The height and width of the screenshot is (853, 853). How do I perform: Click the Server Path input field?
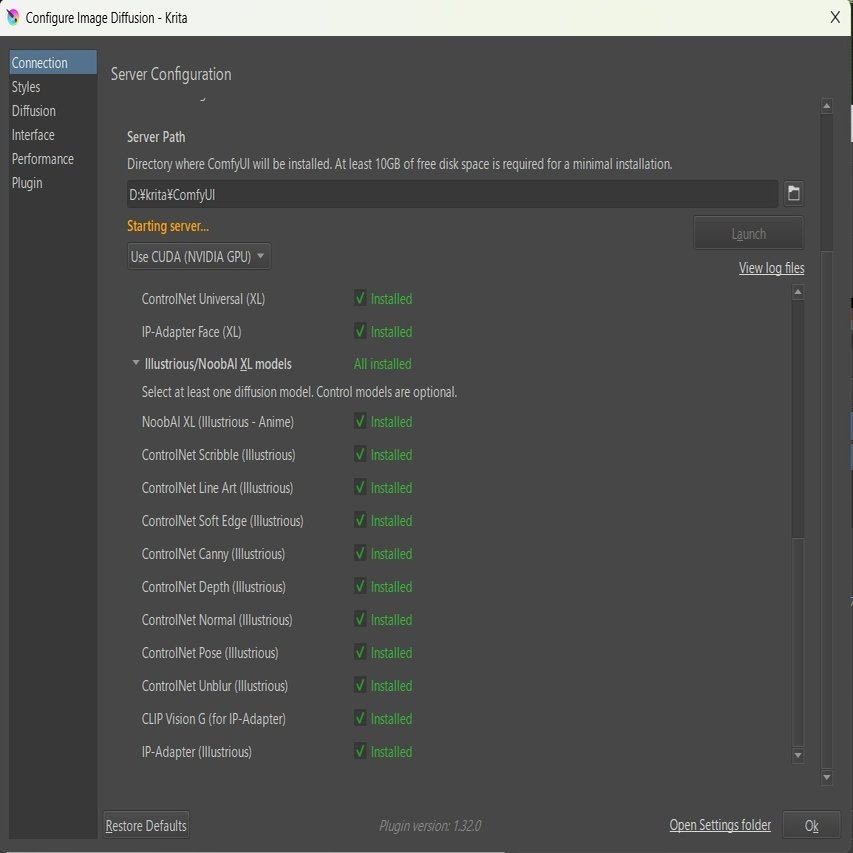(x=452, y=194)
